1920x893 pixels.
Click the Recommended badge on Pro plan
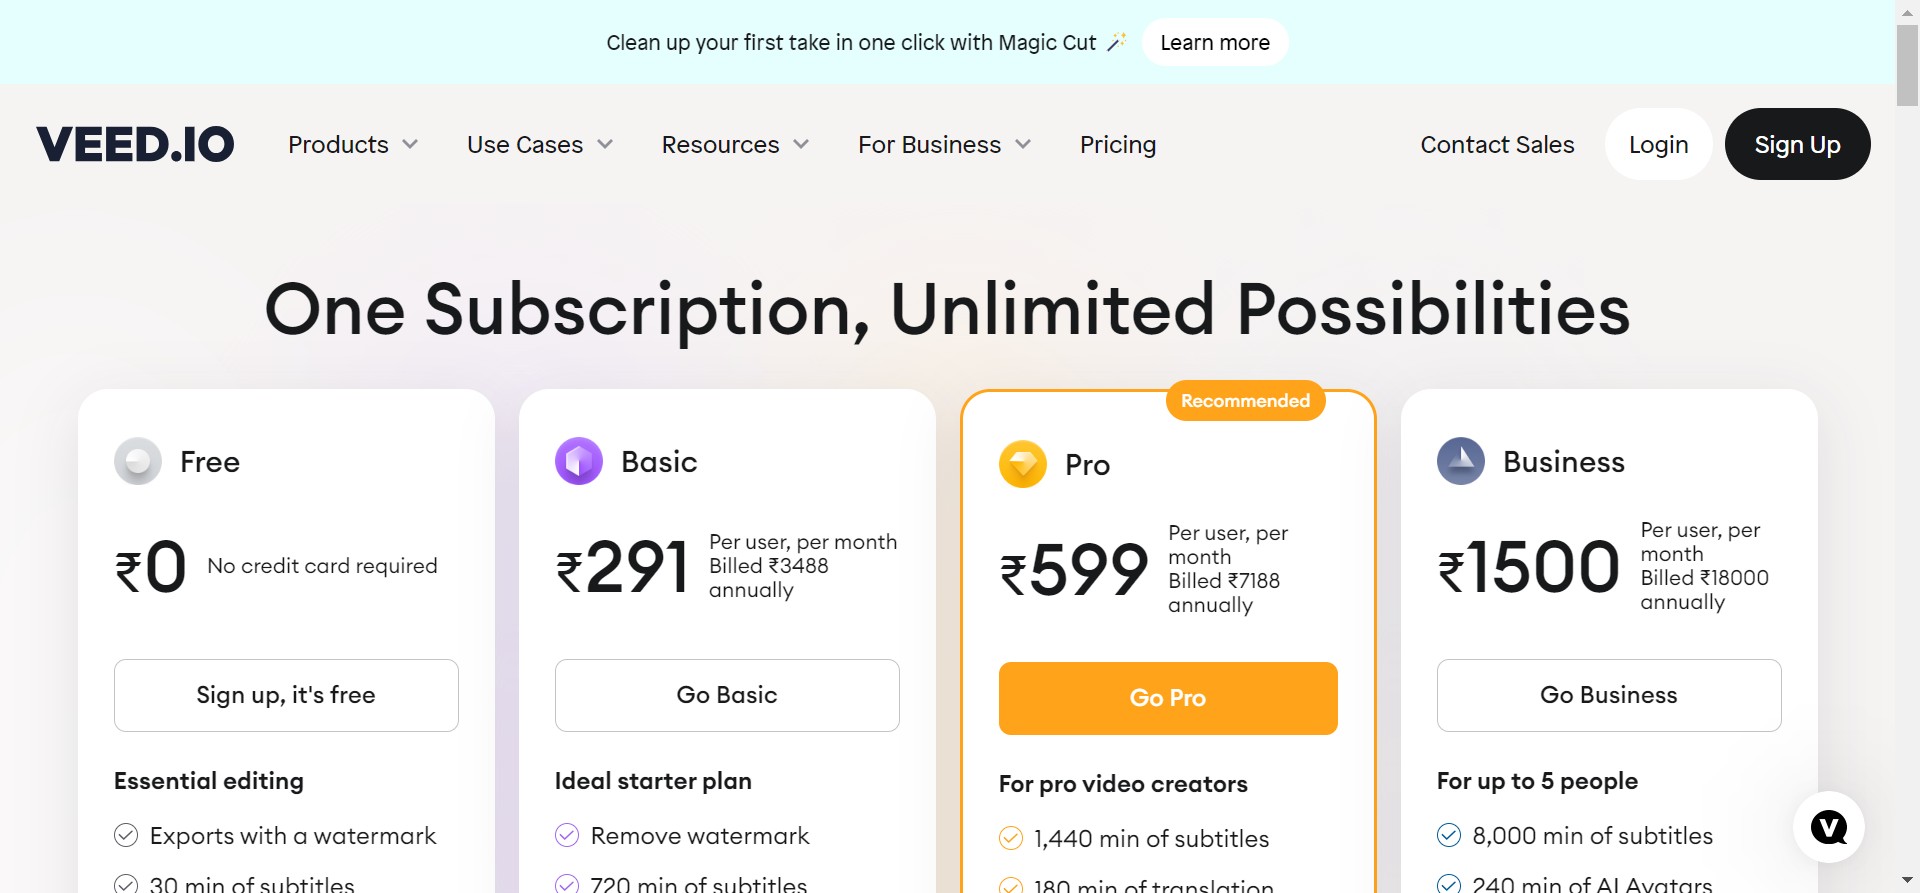(1245, 401)
